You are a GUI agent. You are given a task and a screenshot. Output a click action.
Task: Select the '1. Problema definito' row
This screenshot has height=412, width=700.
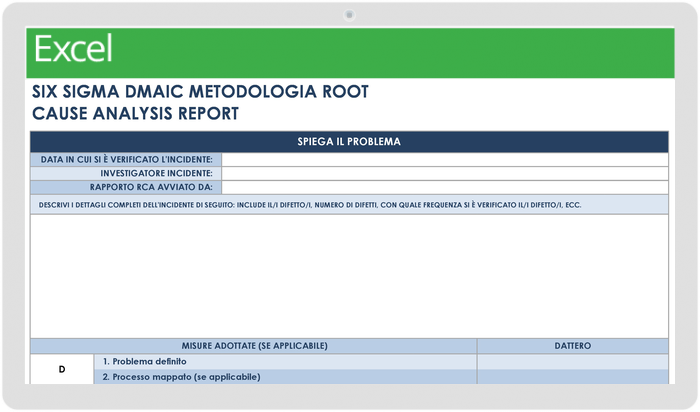click(285, 362)
